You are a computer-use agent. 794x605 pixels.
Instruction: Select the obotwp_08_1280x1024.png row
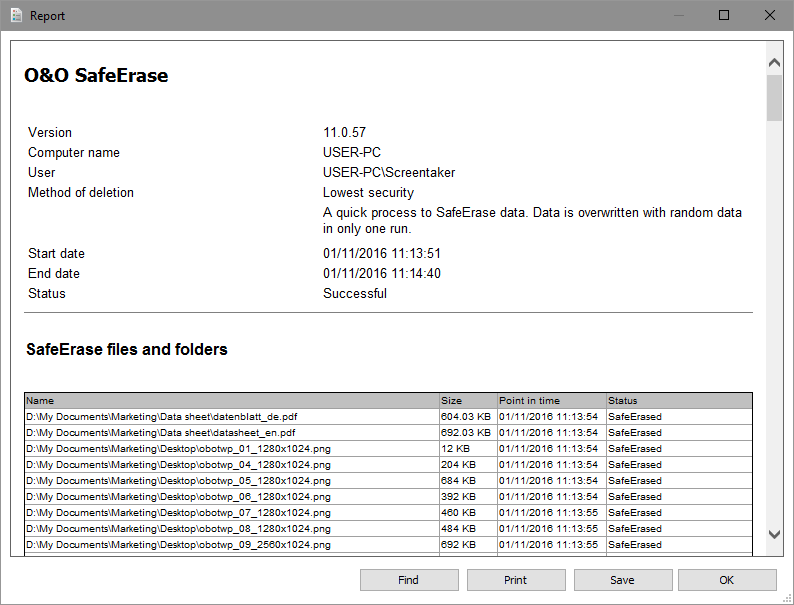coord(388,529)
